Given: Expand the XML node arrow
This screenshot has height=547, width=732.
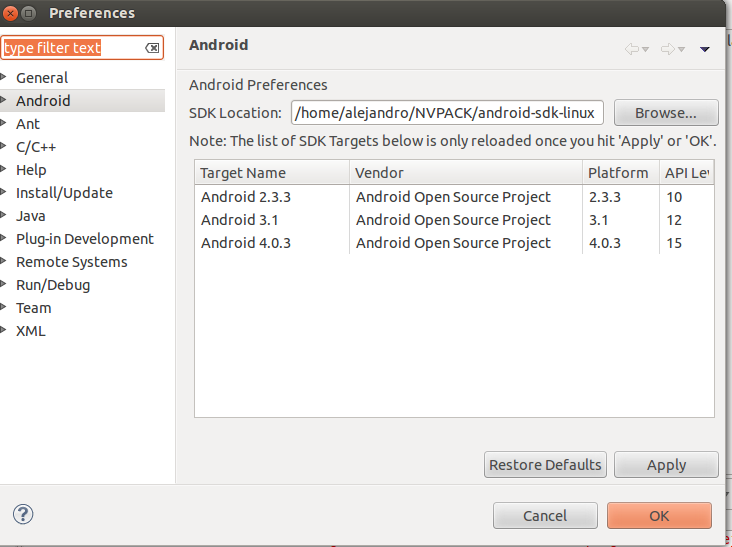Looking at the screenshot, I should point(4,330).
